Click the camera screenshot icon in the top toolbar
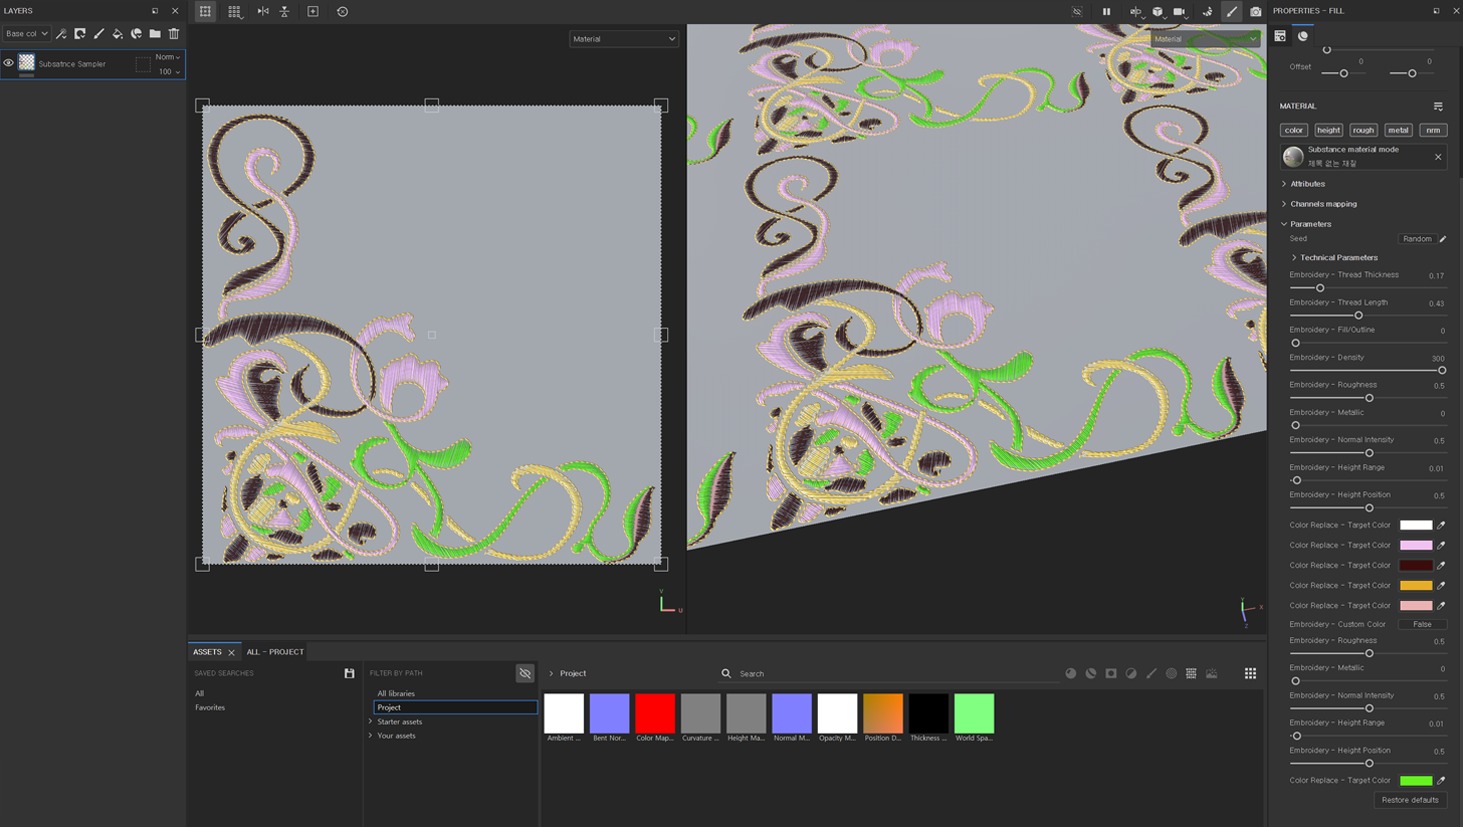The width and height of the screenshot is (1463, 827). [x=1255, y=12]
